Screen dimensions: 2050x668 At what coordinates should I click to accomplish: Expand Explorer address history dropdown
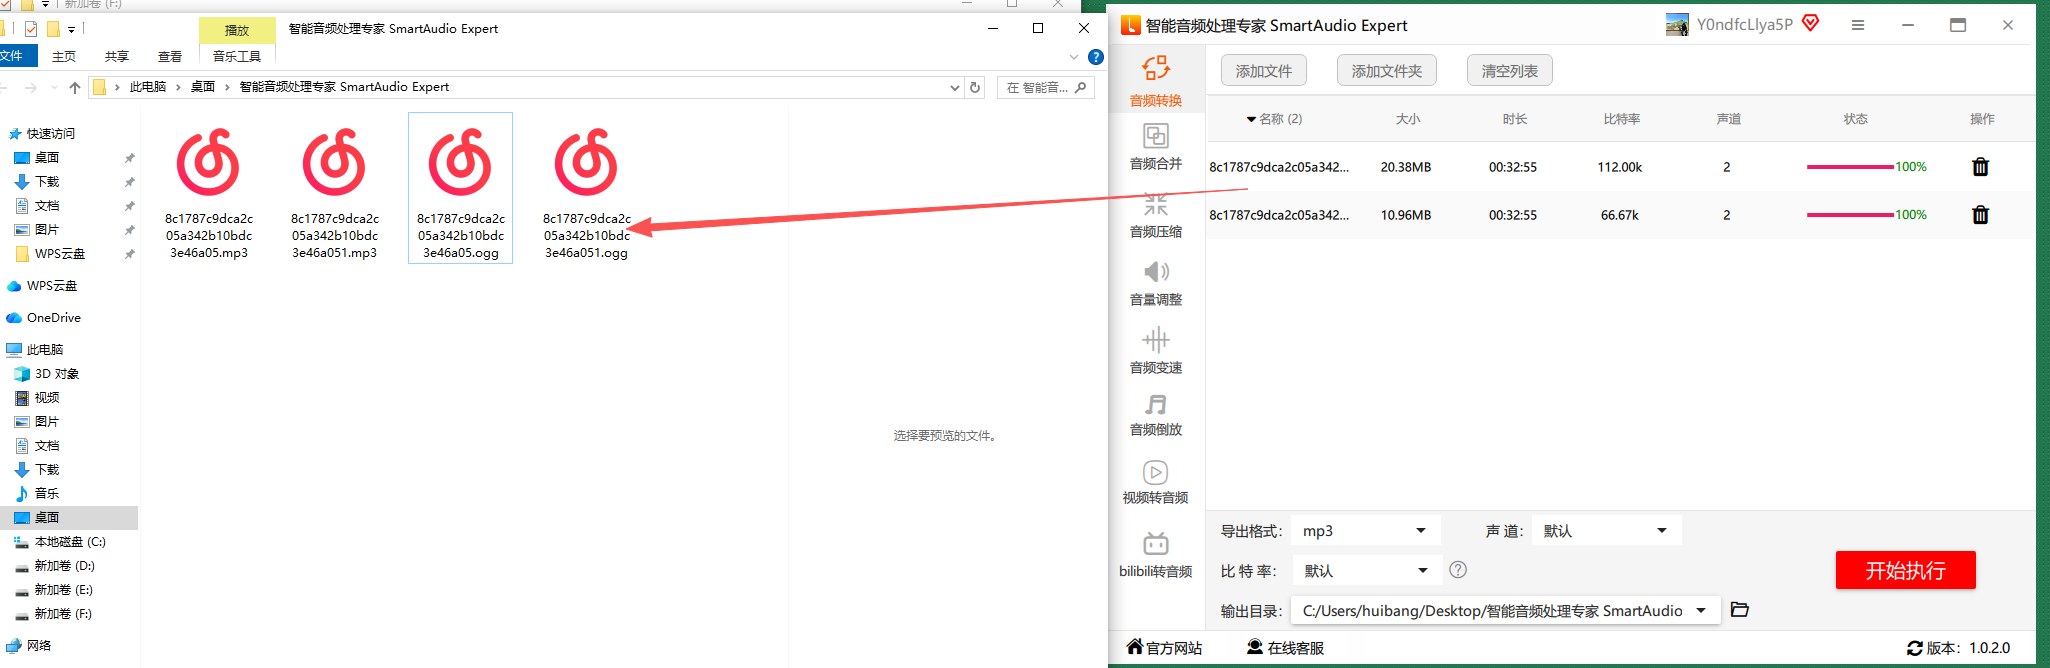point(954,88)
